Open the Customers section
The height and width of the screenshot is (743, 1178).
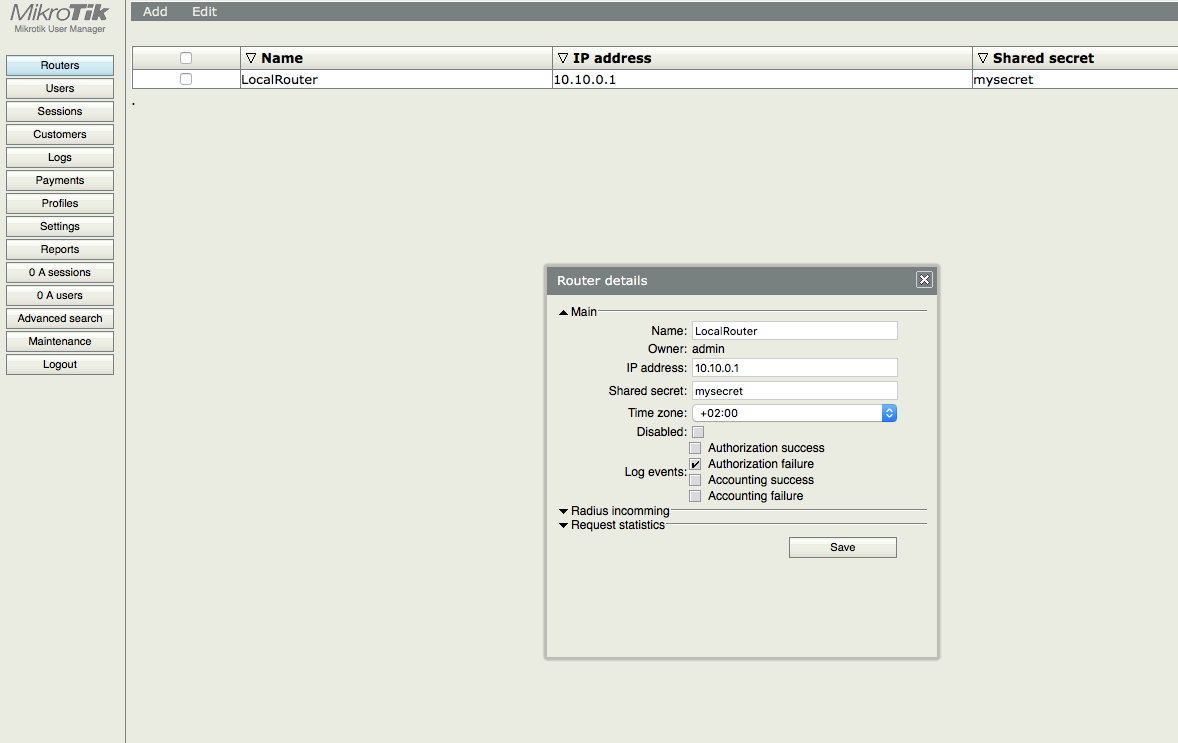tap(59, 134)
